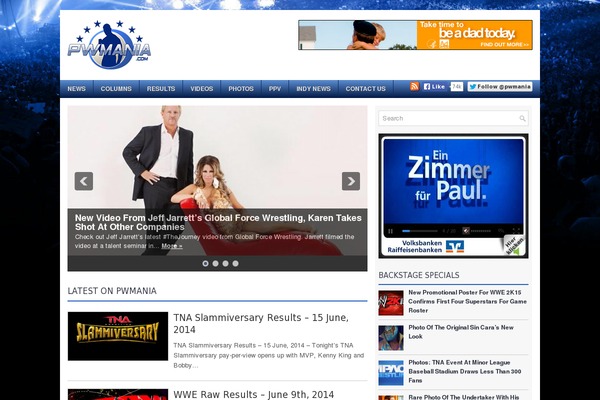Open the INDY NEWS menu
600x400 pixels.
313,89
